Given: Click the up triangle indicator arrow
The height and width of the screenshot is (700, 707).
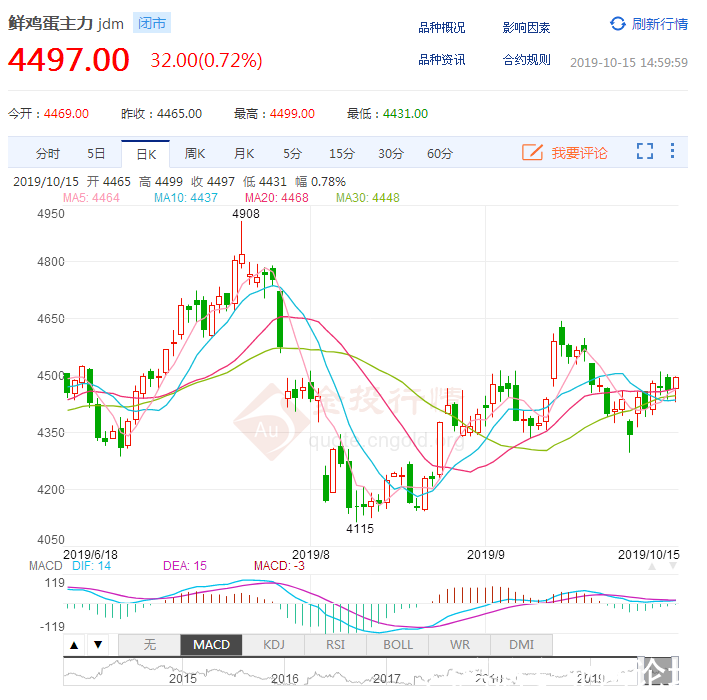Looking at the screenshot, I should coord(74,645).
